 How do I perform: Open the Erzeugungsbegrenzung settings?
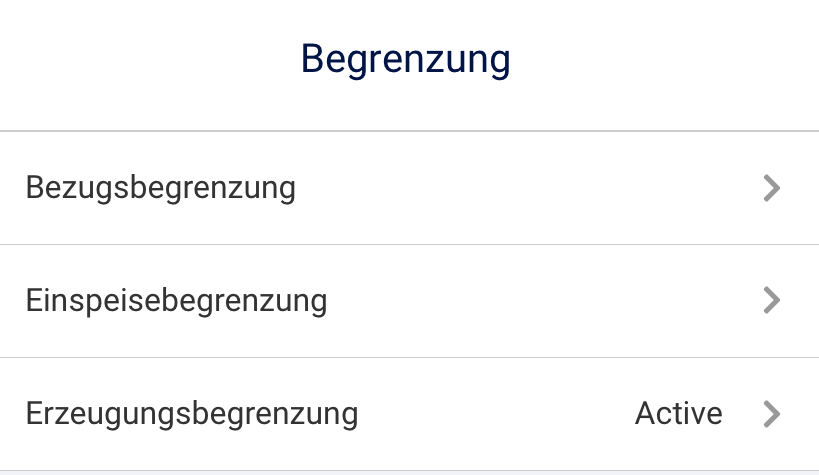(400, 413)
